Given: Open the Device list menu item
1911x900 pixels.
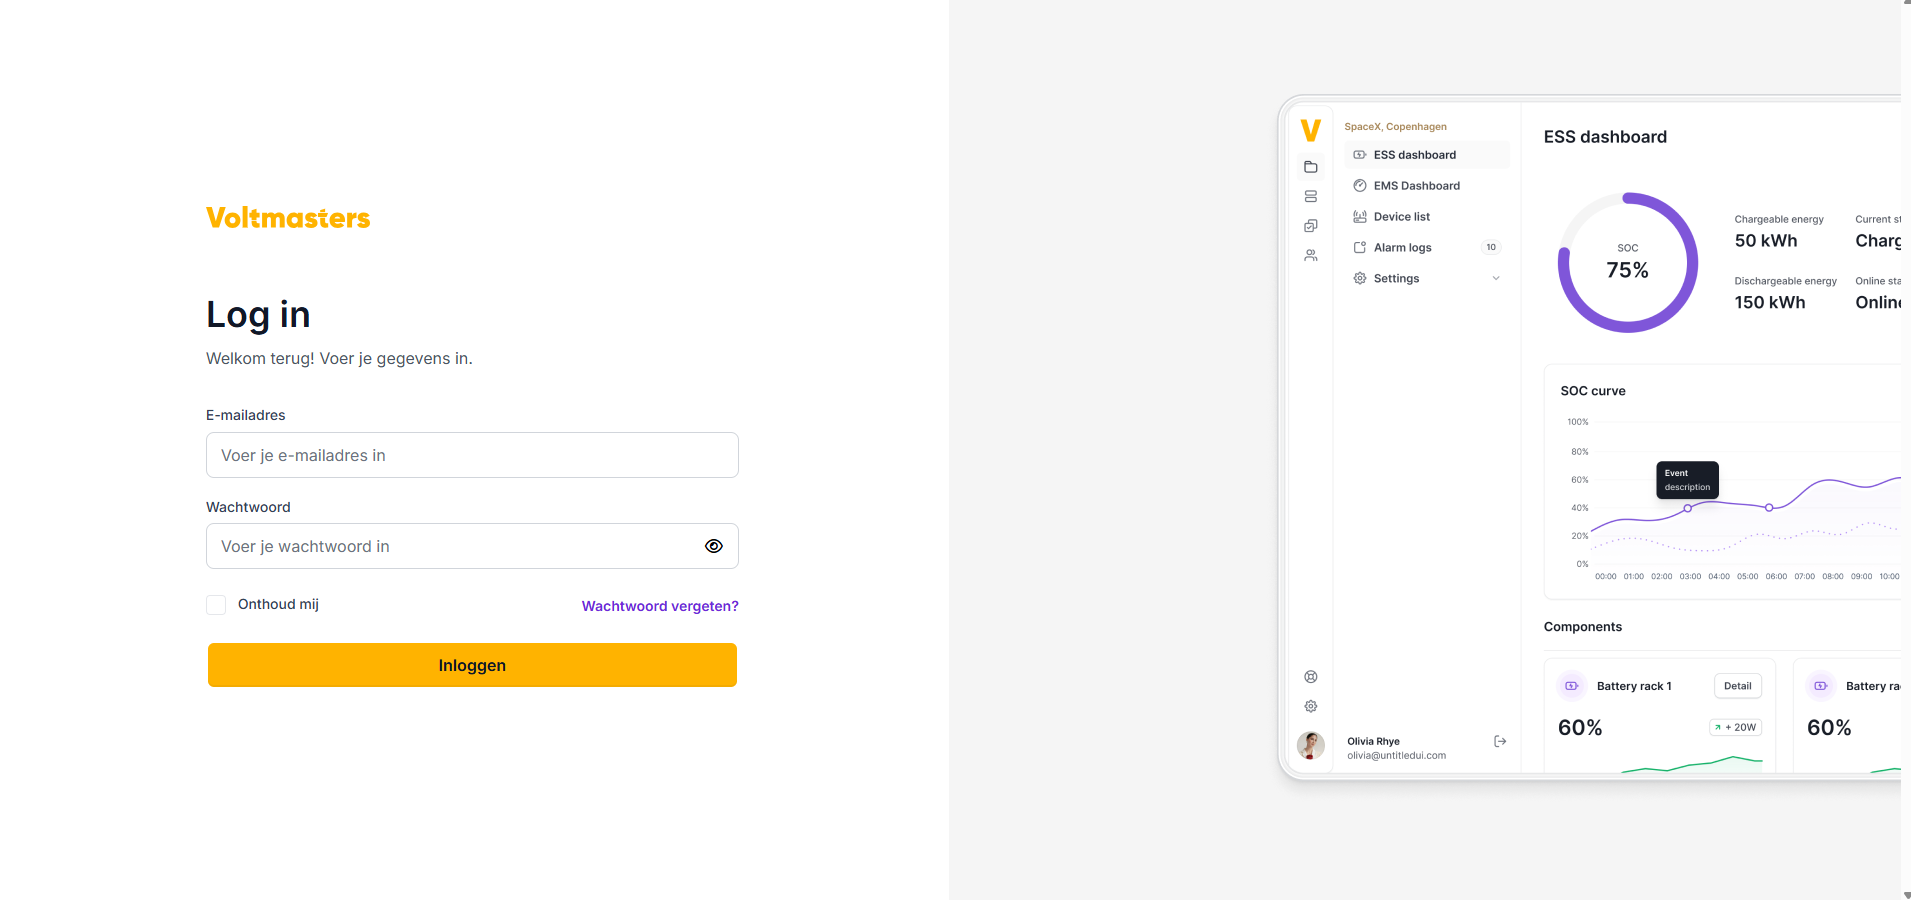Looking at the screenshot, I should coord(1401,217).
